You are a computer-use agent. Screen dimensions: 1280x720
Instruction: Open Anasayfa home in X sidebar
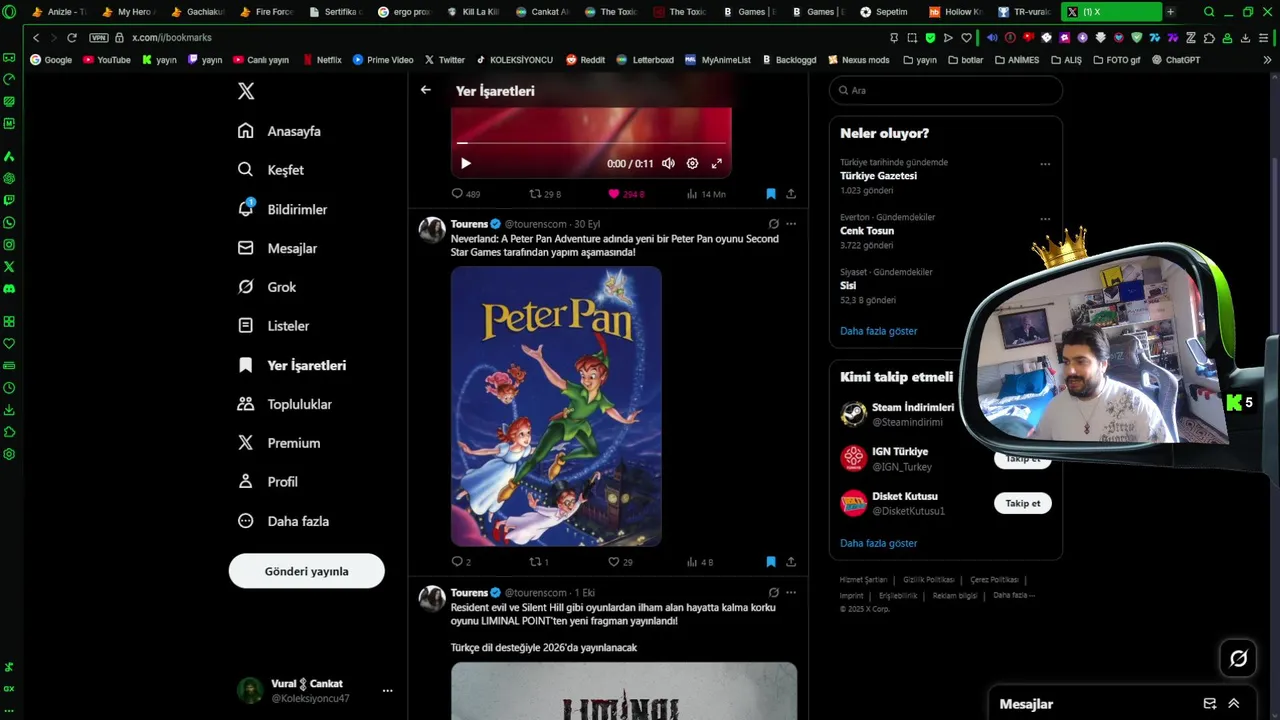(x=279, y=131)
